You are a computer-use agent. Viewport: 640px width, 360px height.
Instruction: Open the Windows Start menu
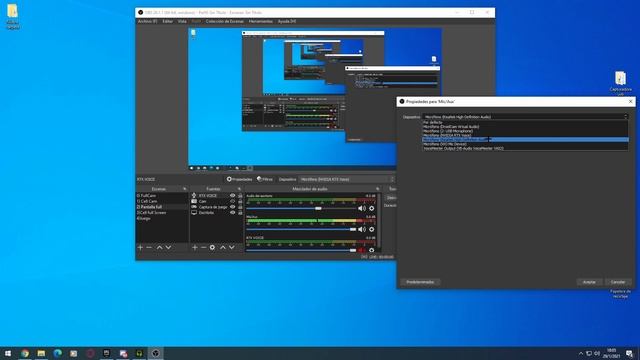[8, 353]
